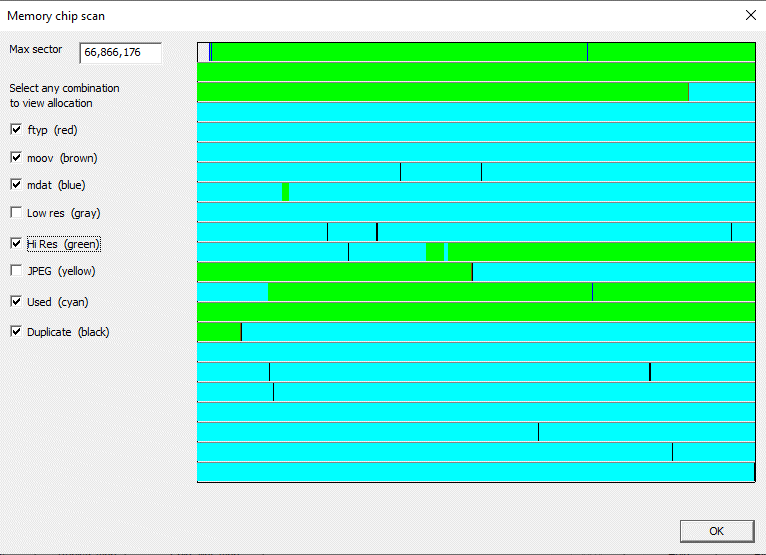Close the Memory chip scan dialog
The height and width of the screenshot is (555, 766).
(751, 15)
